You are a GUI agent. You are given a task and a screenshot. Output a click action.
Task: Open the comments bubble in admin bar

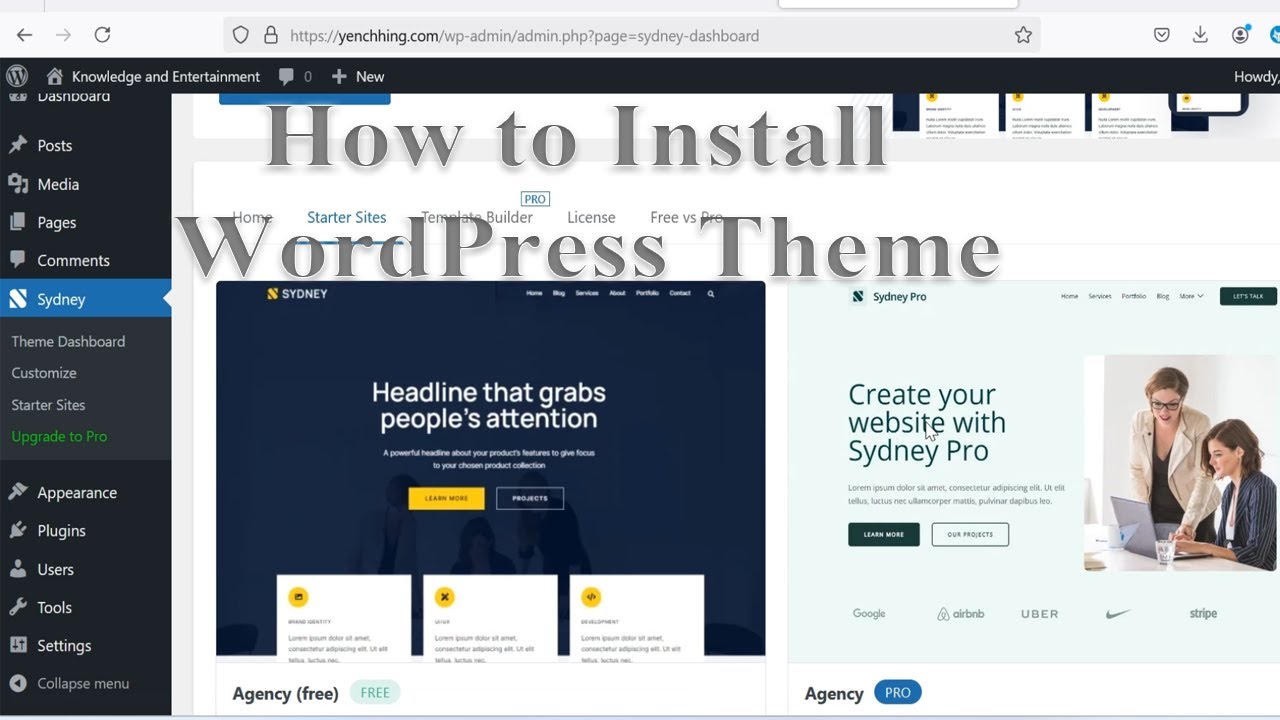287,76
